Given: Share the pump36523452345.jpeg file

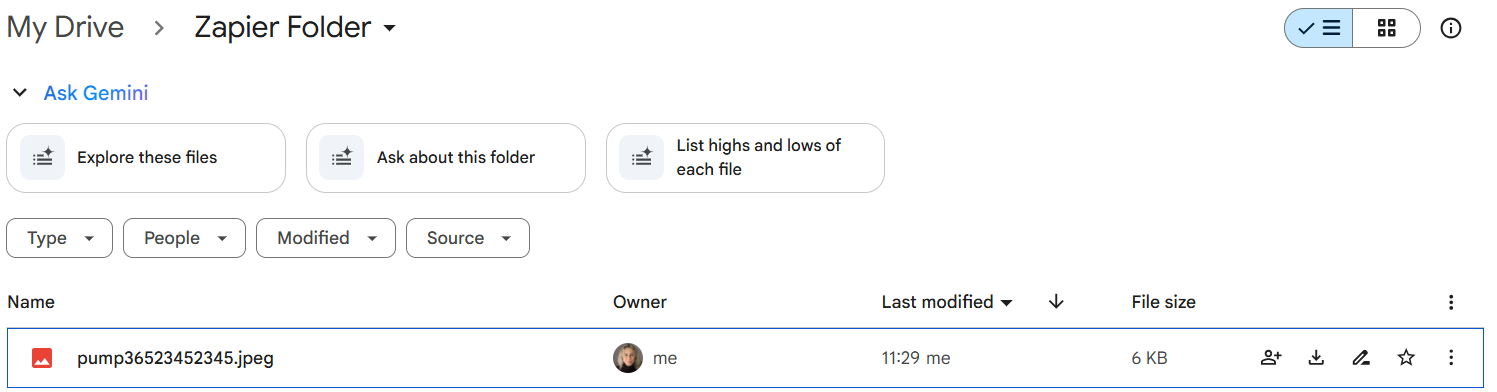Looking at the screenshot, I should click(x=1271, y=358).
